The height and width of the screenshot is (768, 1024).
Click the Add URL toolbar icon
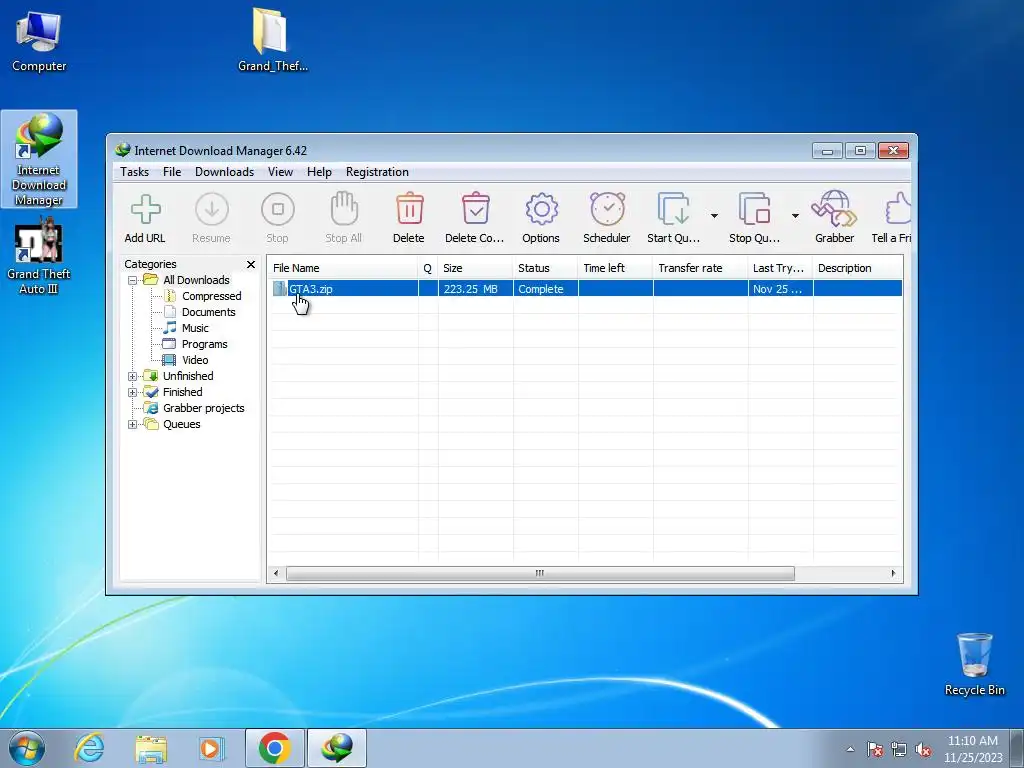[x=145, y=210]
